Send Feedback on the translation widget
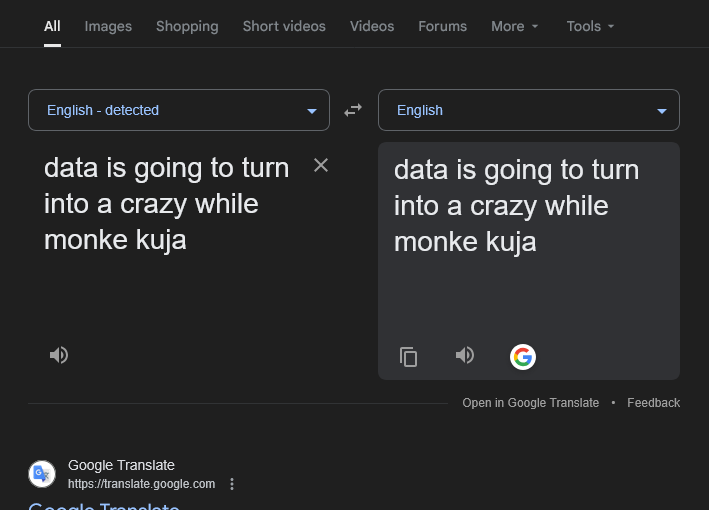Screen dimensions: 709x510 pyautogui.click(x=653, y=403)
